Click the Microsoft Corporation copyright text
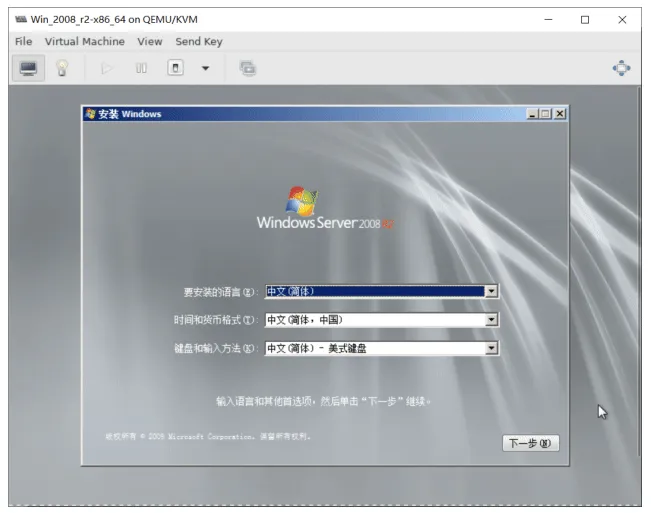The width and height of the screenshot is (651, 513). [x=208, y=436]
